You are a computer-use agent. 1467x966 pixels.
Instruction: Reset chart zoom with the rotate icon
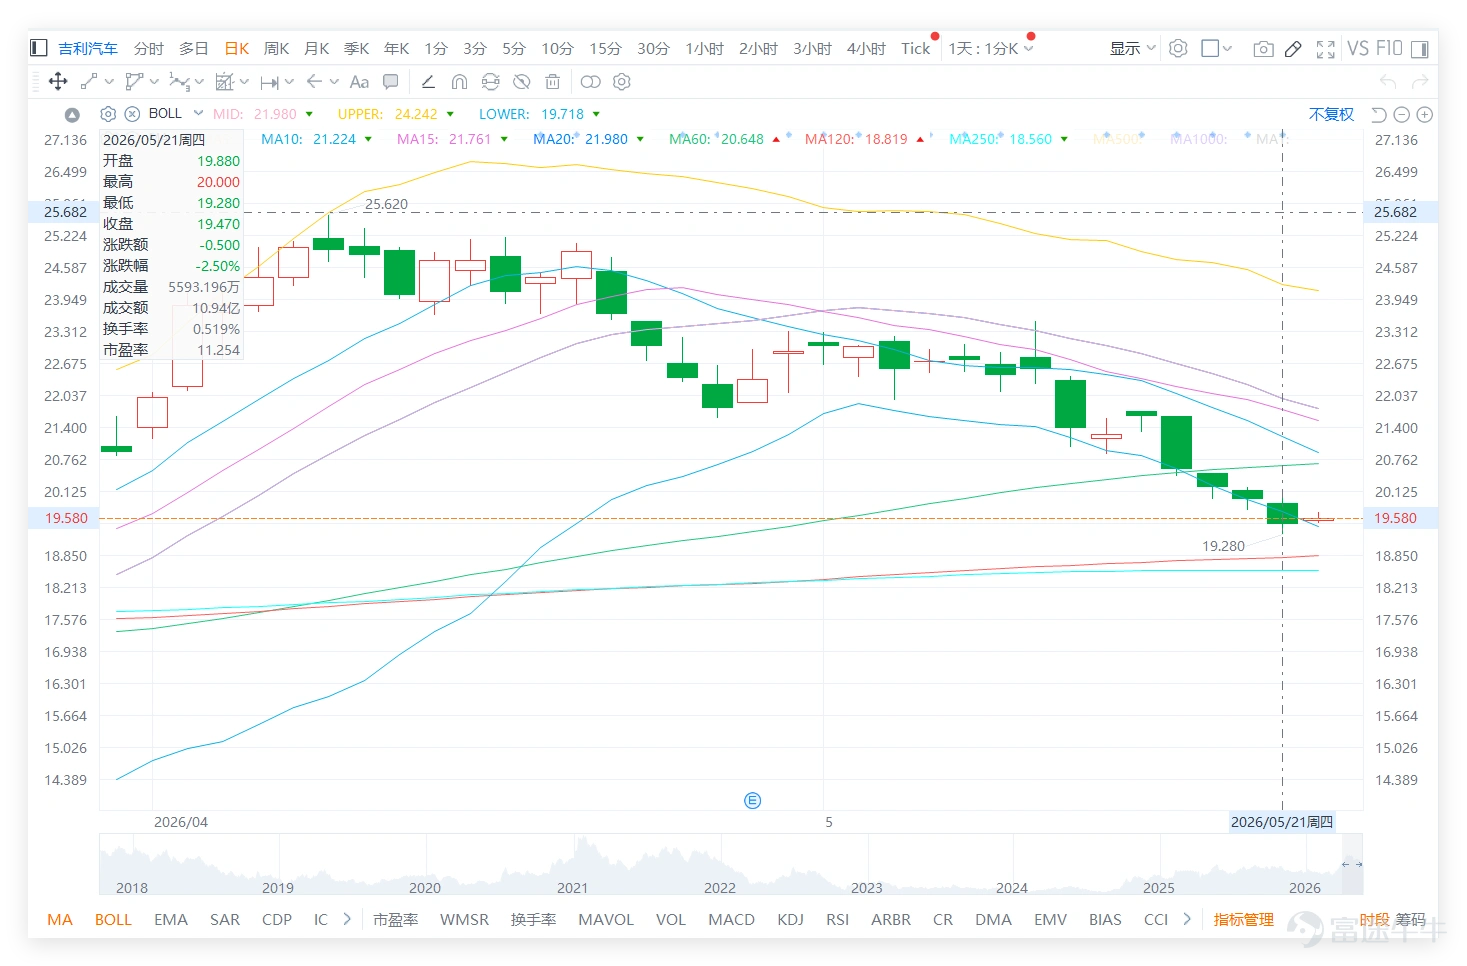[x=1379, y=114]
